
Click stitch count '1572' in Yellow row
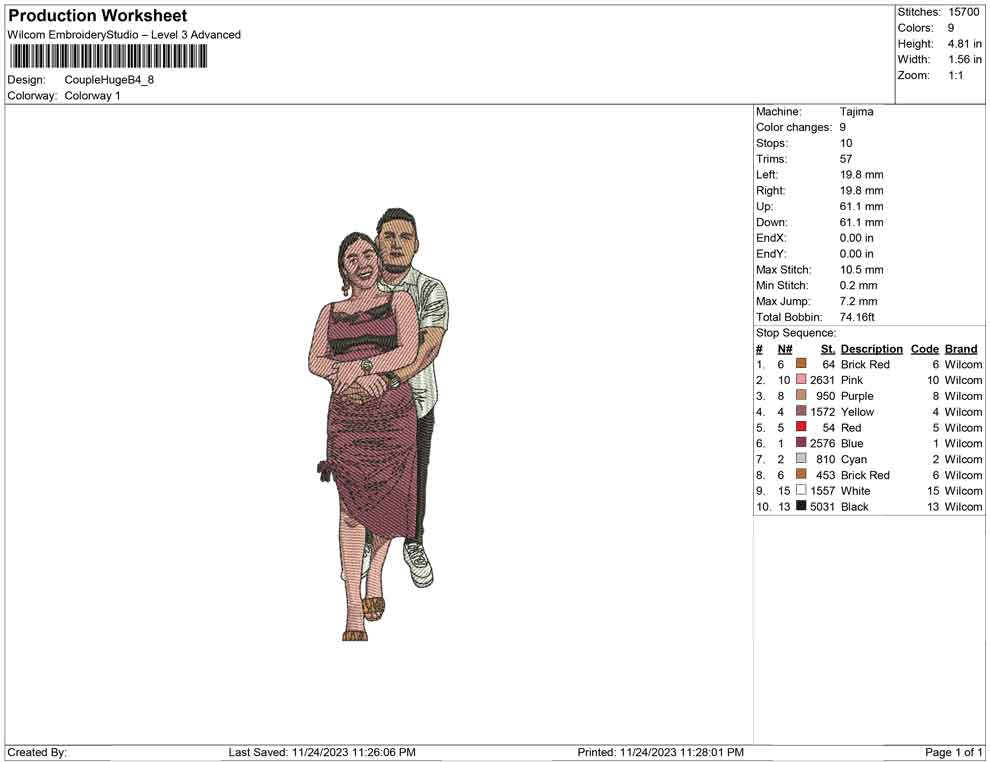click(x=823, y=412)
